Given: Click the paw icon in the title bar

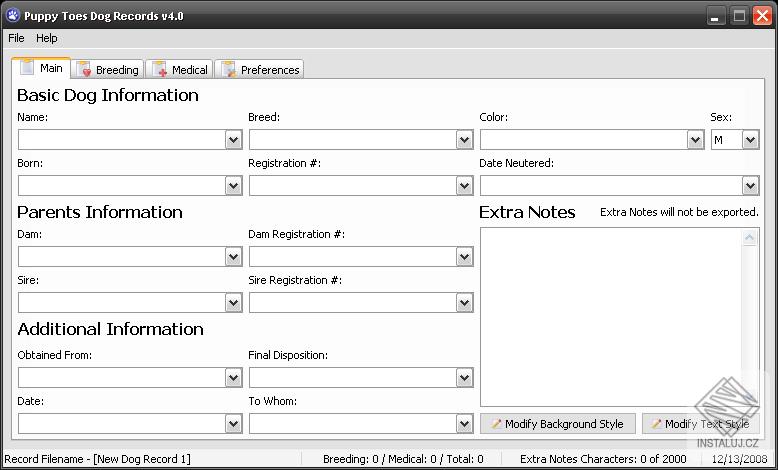Looking at the screenshot, I should click(13, 15).
